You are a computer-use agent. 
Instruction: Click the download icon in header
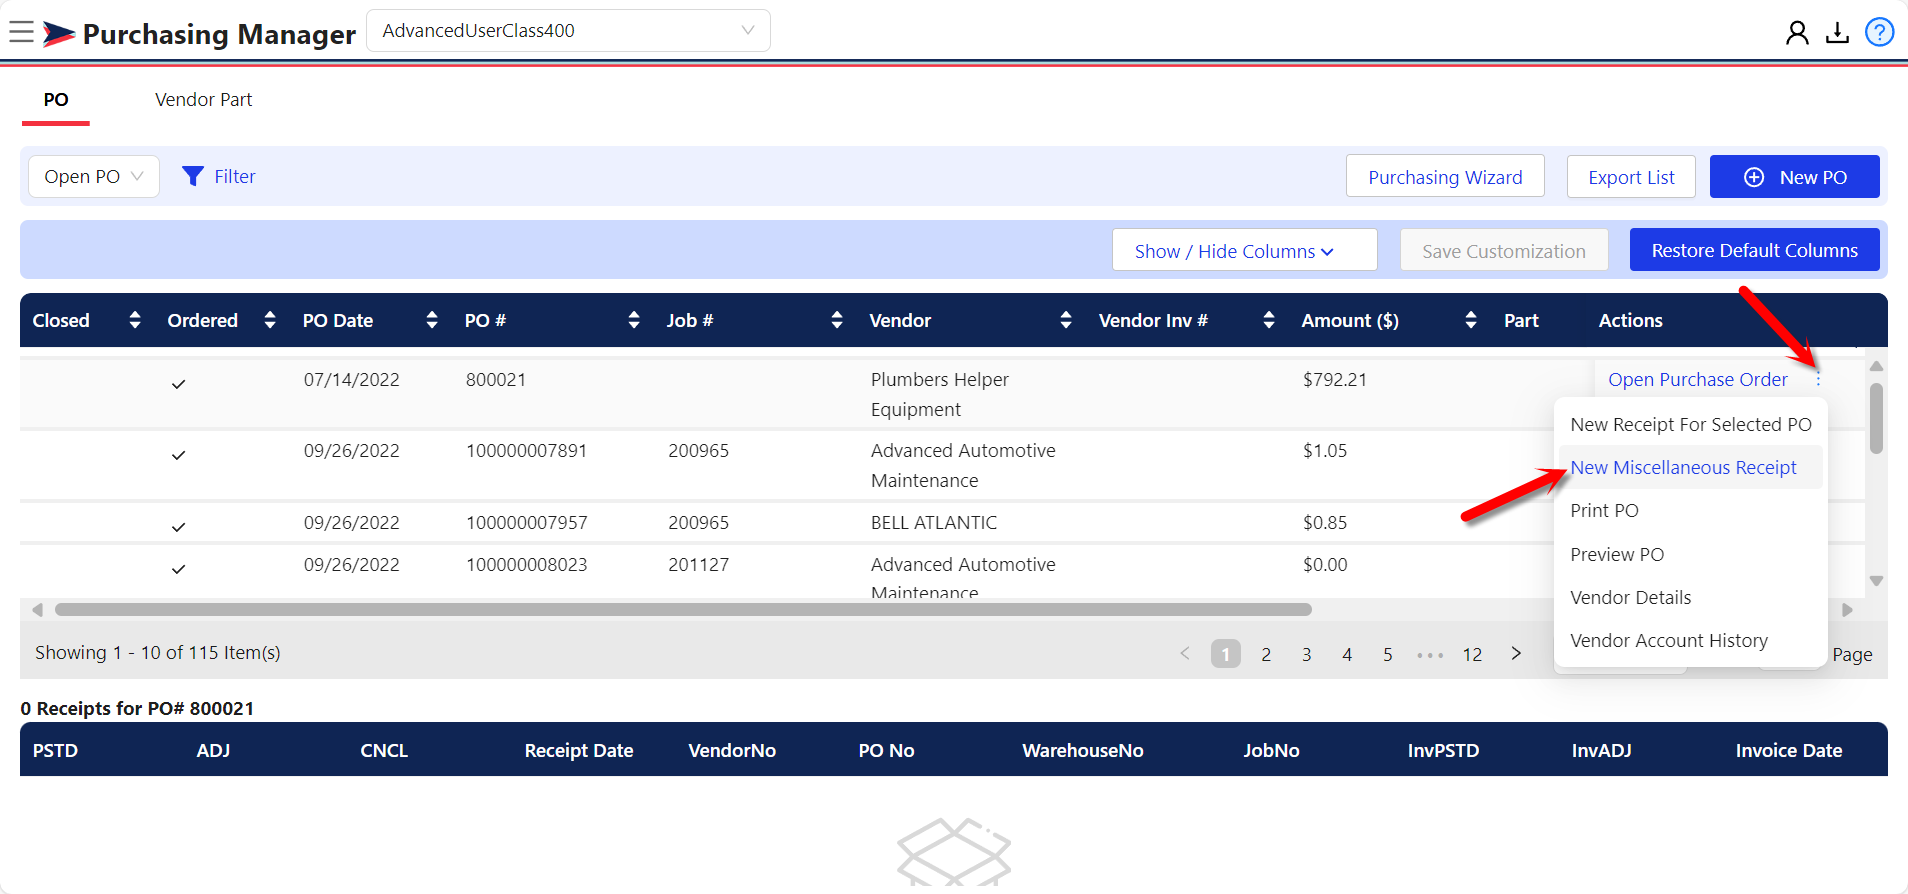(x=1838, y=33)
